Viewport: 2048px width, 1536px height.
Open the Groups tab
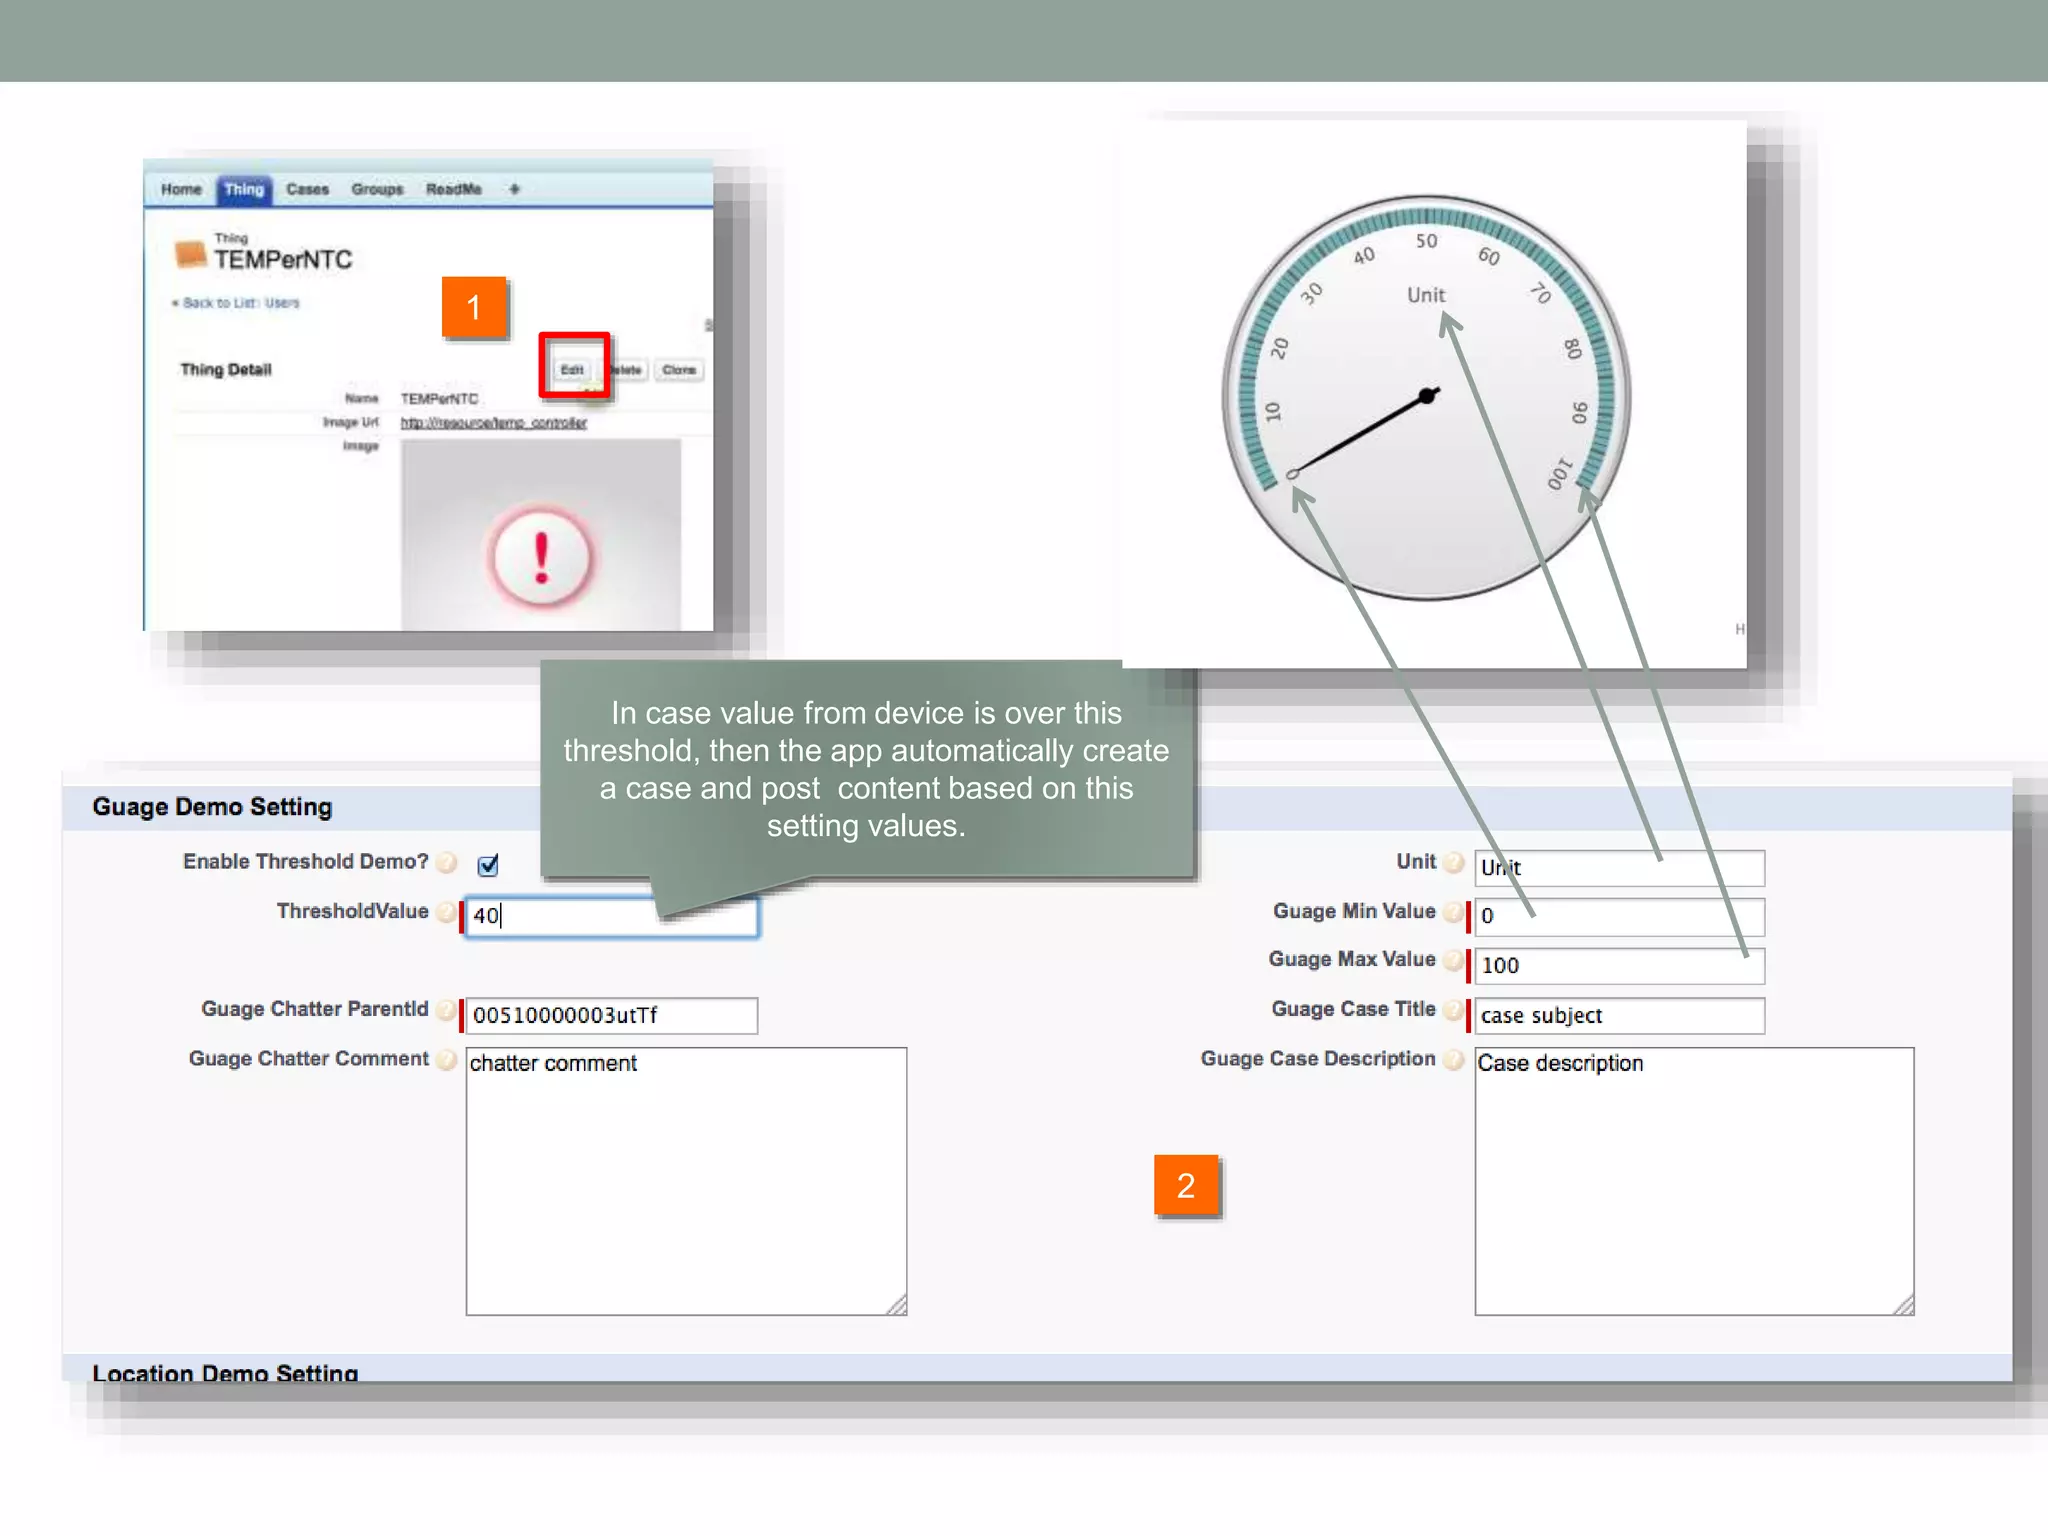coord(377,189)
